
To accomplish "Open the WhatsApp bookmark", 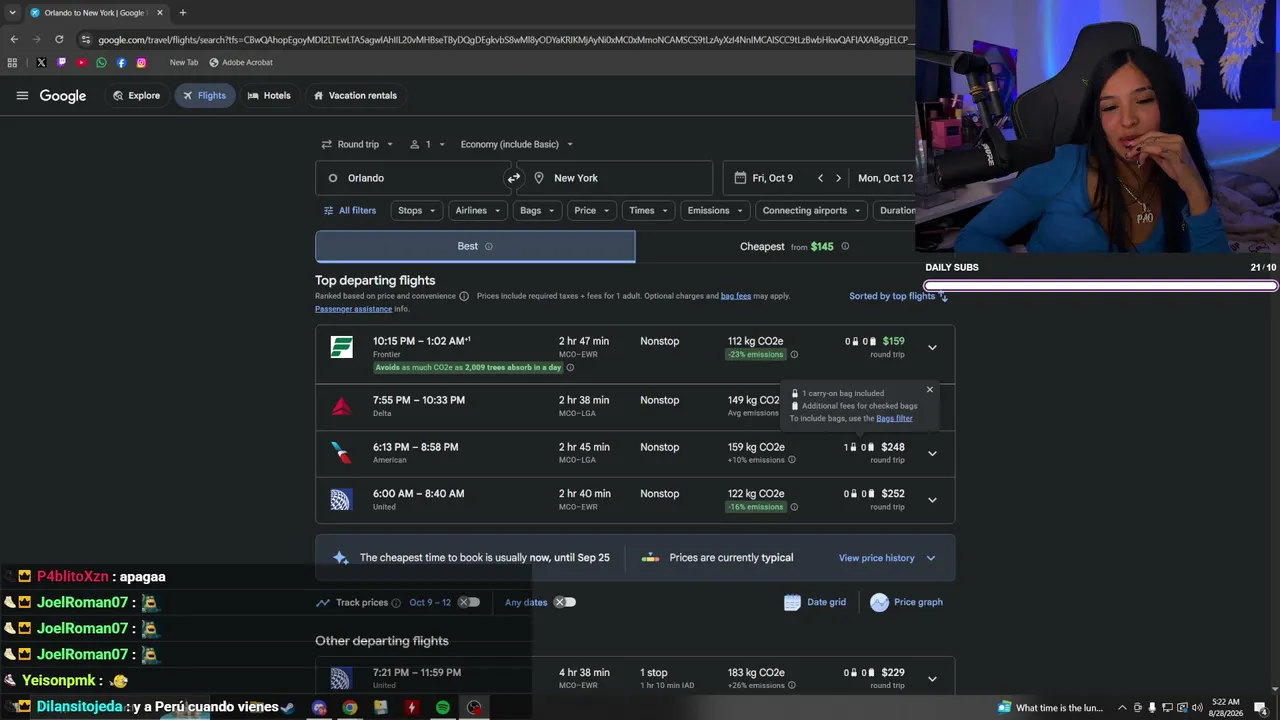I will (x=101, y=62).
